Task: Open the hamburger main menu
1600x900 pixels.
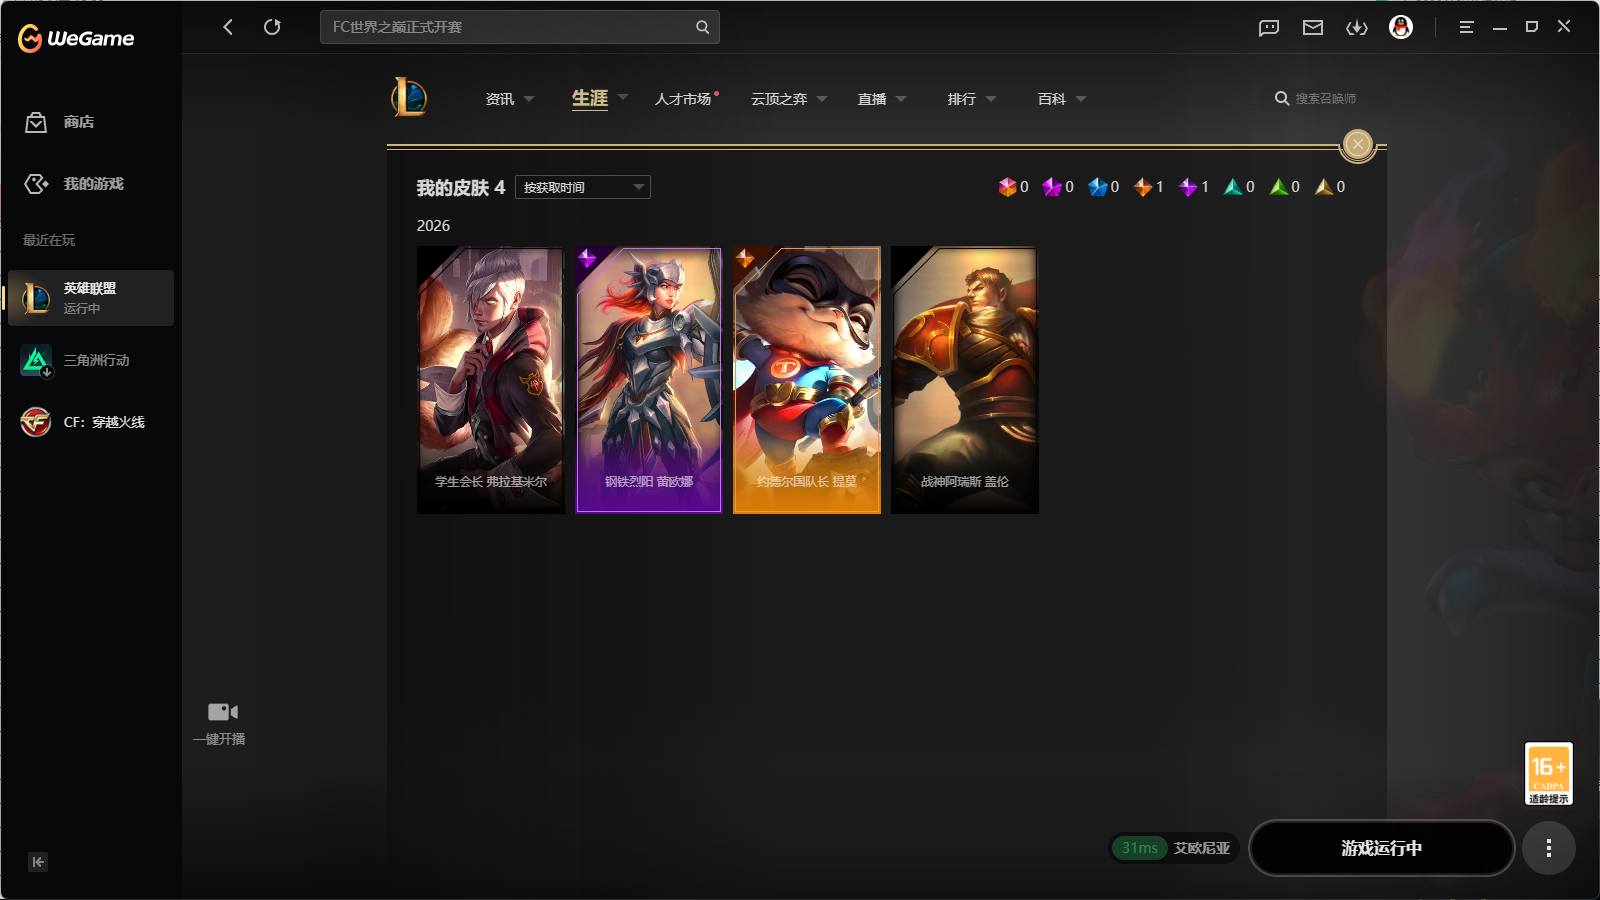Action: coord(1466,27)
